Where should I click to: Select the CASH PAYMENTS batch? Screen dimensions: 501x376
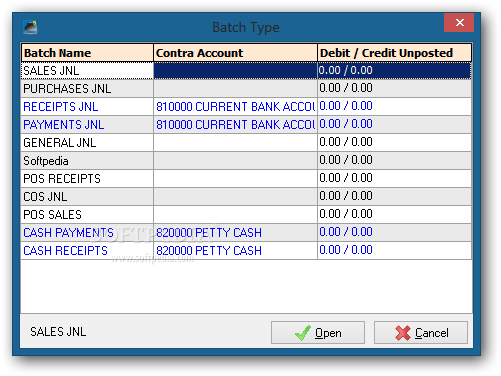click(x=87, y=233)
